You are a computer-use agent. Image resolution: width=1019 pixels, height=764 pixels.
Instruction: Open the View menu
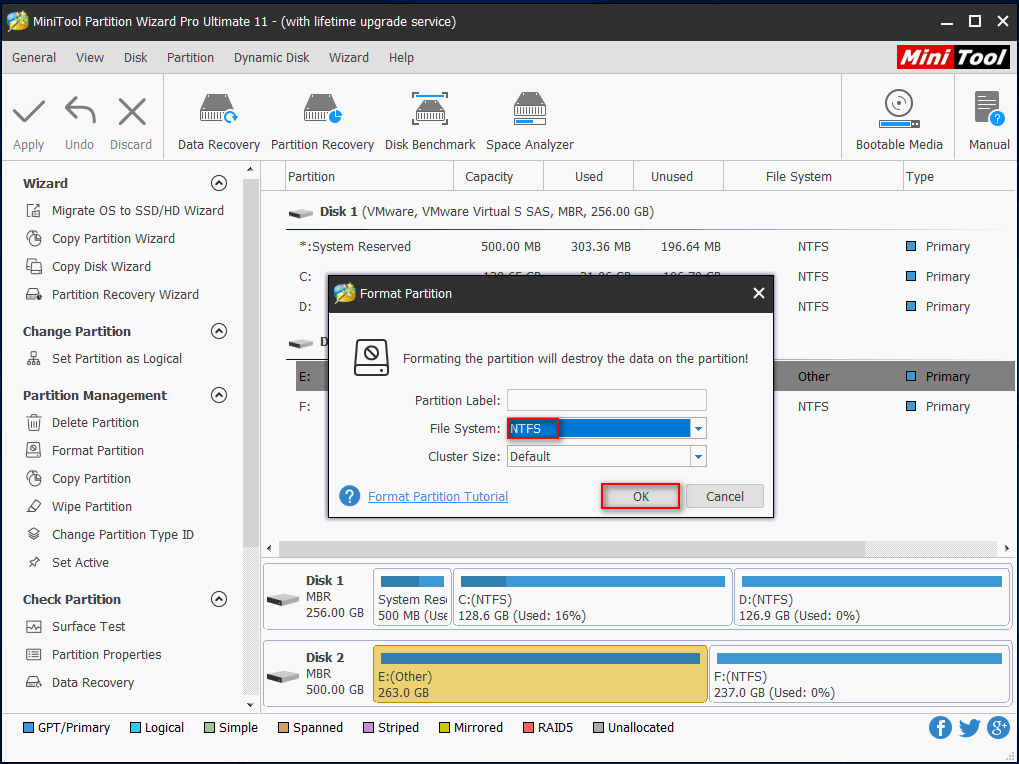(x=90, y=57)
